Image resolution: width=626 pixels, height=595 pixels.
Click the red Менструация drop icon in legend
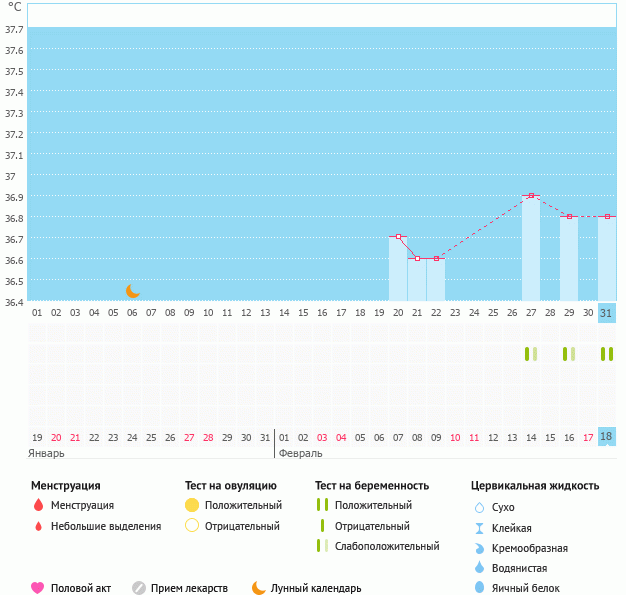click(x=38, y=506)
